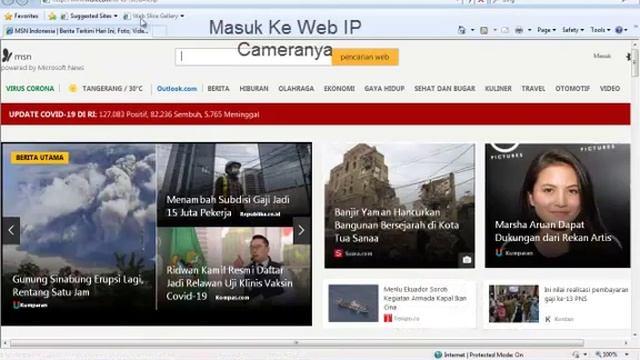Open the VIDEO category
This screenshot has height=360, width=640.
(x=610, y=89)
